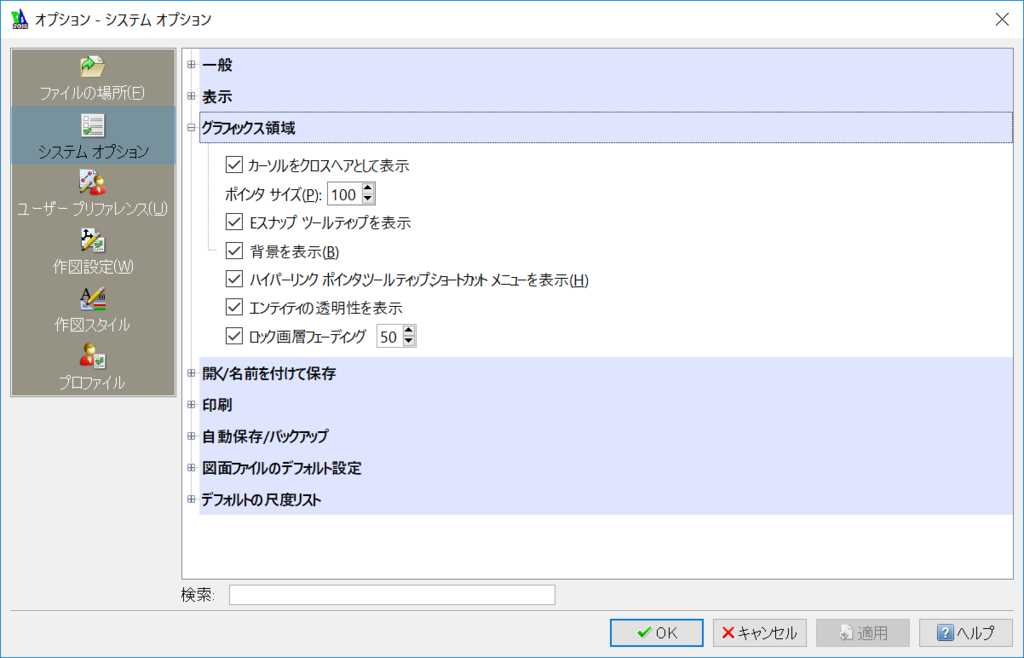Image resolution: width=1024 pixels, height=658 pixels.
Task: Switch to プロファイル label
Action: 93,383
